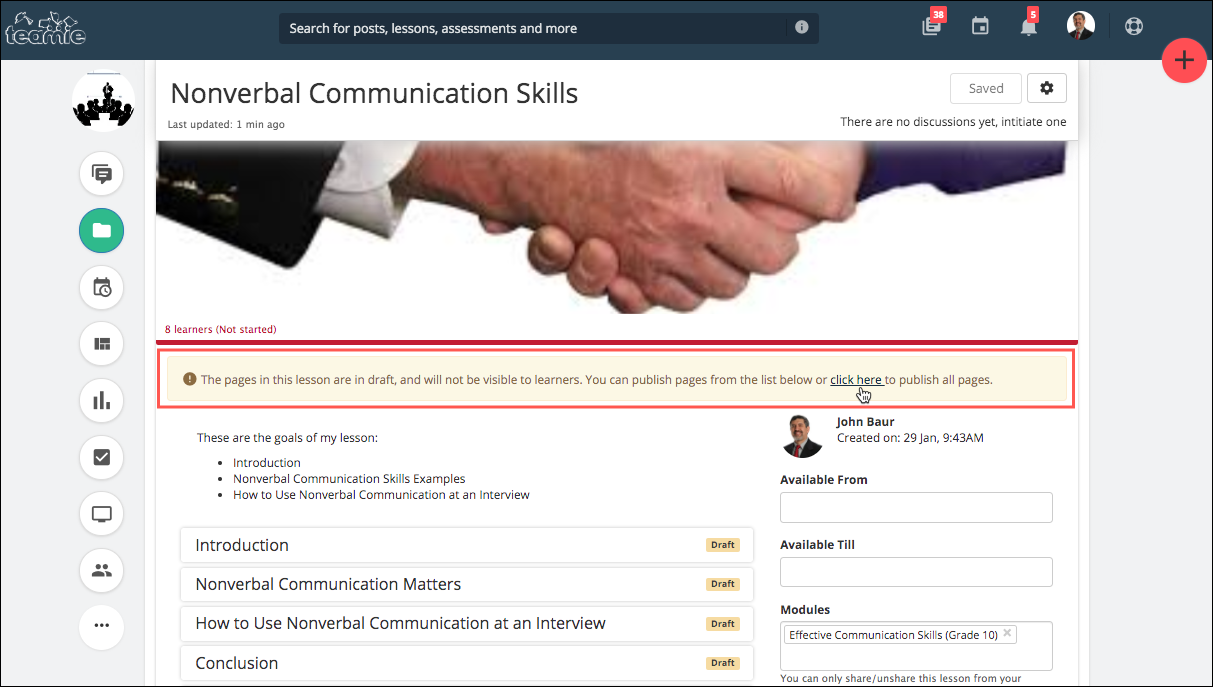The height and width of the screenshot is (687, 1213).
Task: Open the notifications bell icon
Action: 1028,27
